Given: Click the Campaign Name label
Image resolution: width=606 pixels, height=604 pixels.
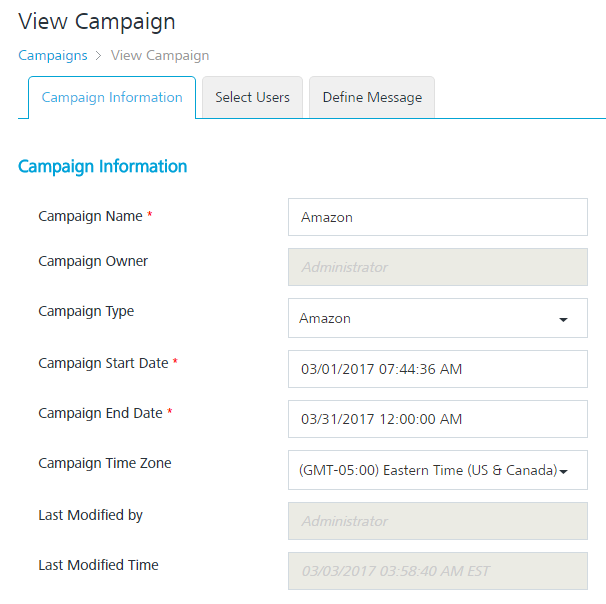Looking at the screenshot, I should (x=90, y=216).
